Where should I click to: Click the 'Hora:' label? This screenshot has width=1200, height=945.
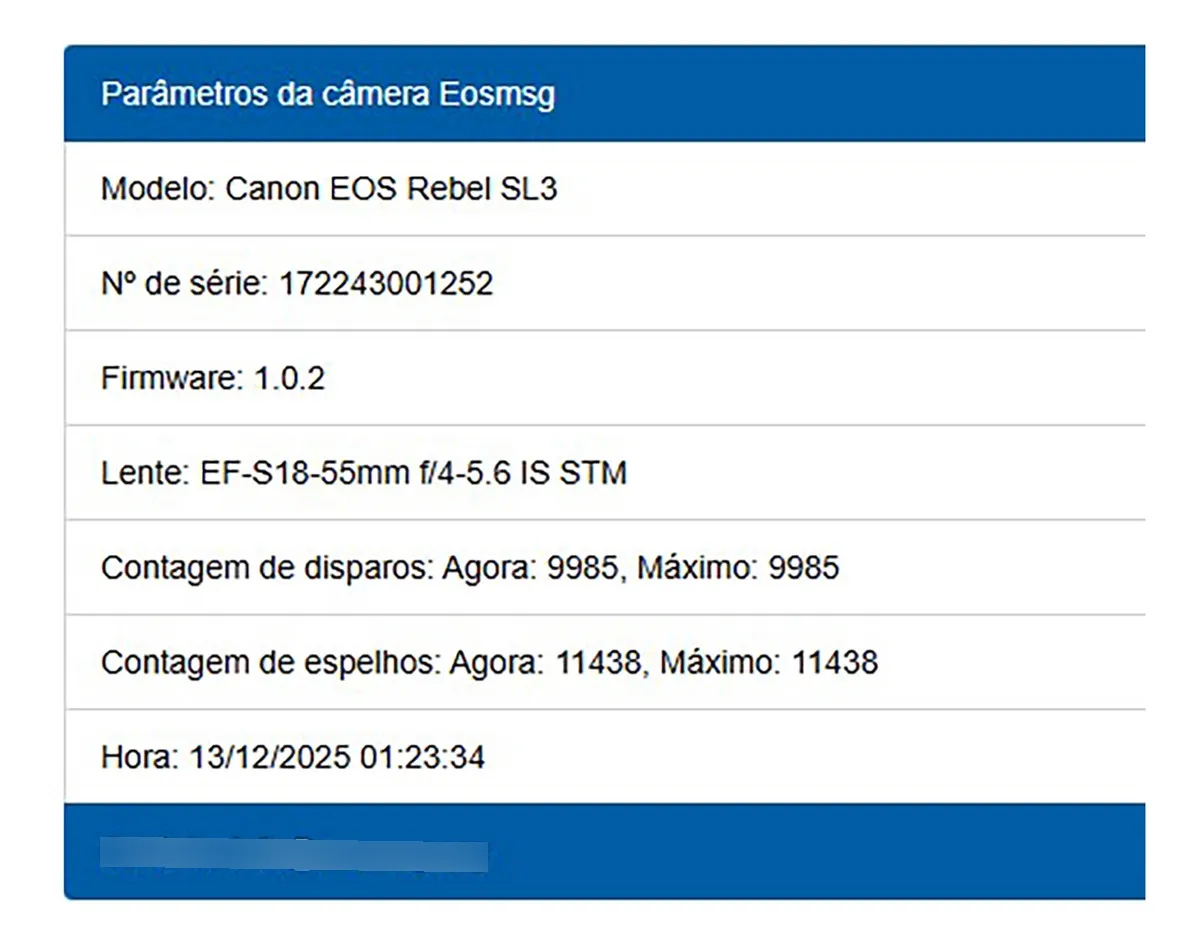(x=141, y=757)
